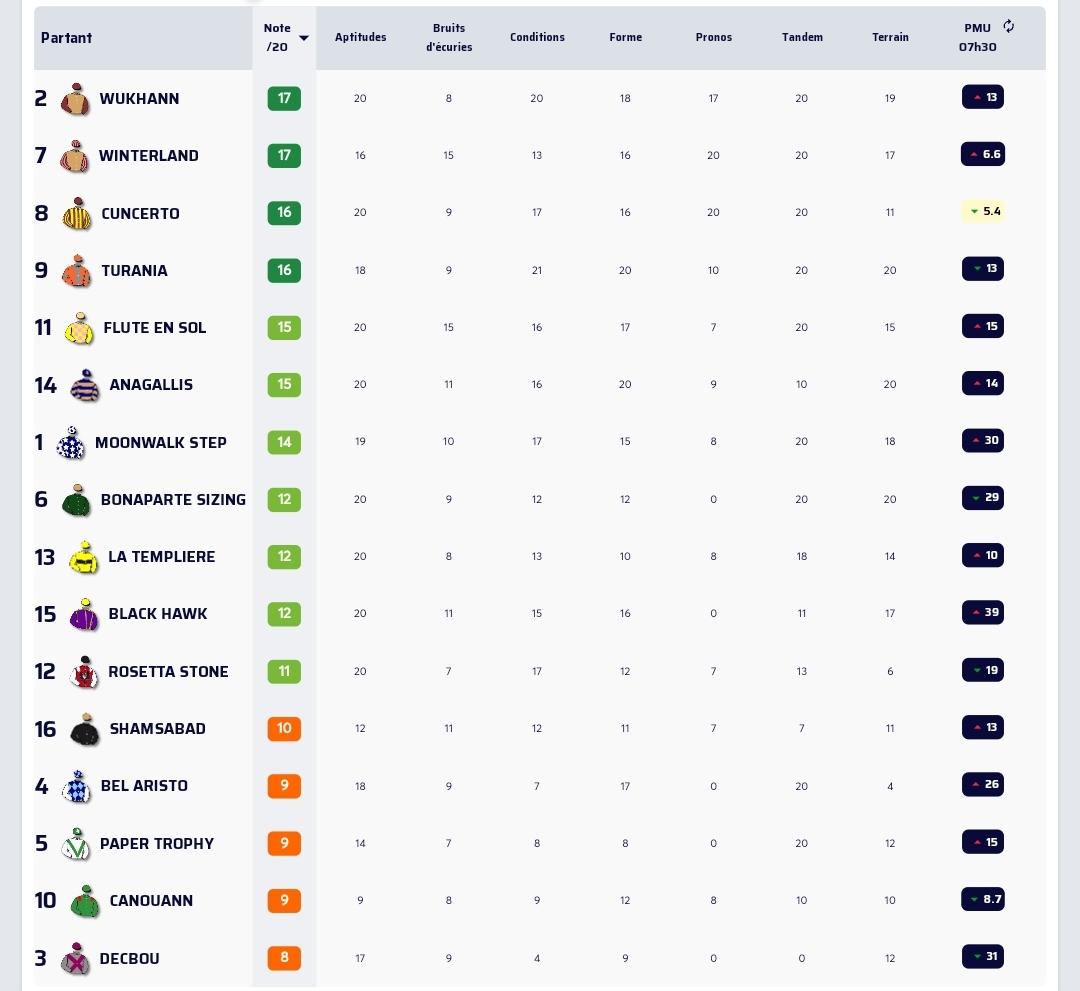The width and height of the screenshot is (1080, 991).
Task: Sort by Aptitudes column header
Action: tap(360, 37)
